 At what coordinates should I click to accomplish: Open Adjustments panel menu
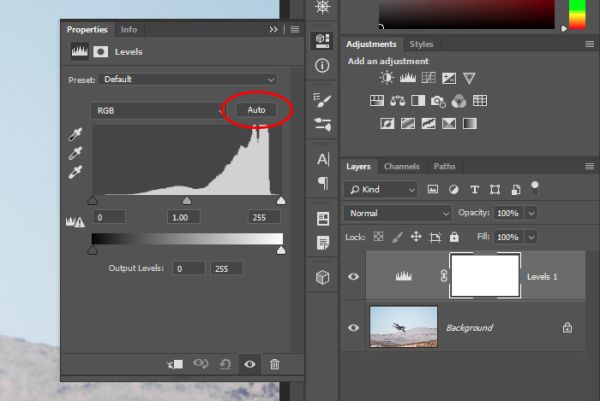[590, 44]
